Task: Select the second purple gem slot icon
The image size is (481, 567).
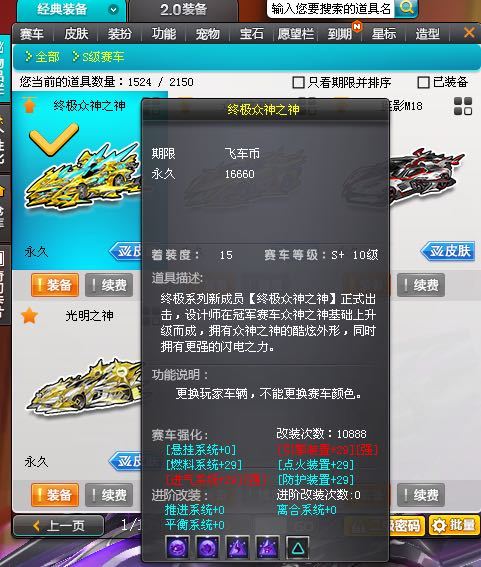Action: (207, 547)
